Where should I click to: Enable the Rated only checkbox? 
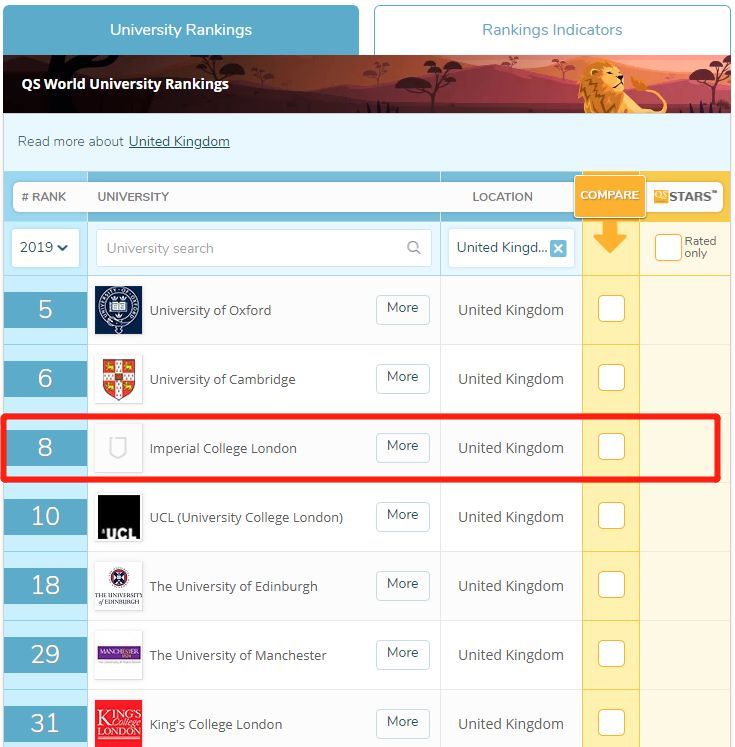tap(668, 247)
